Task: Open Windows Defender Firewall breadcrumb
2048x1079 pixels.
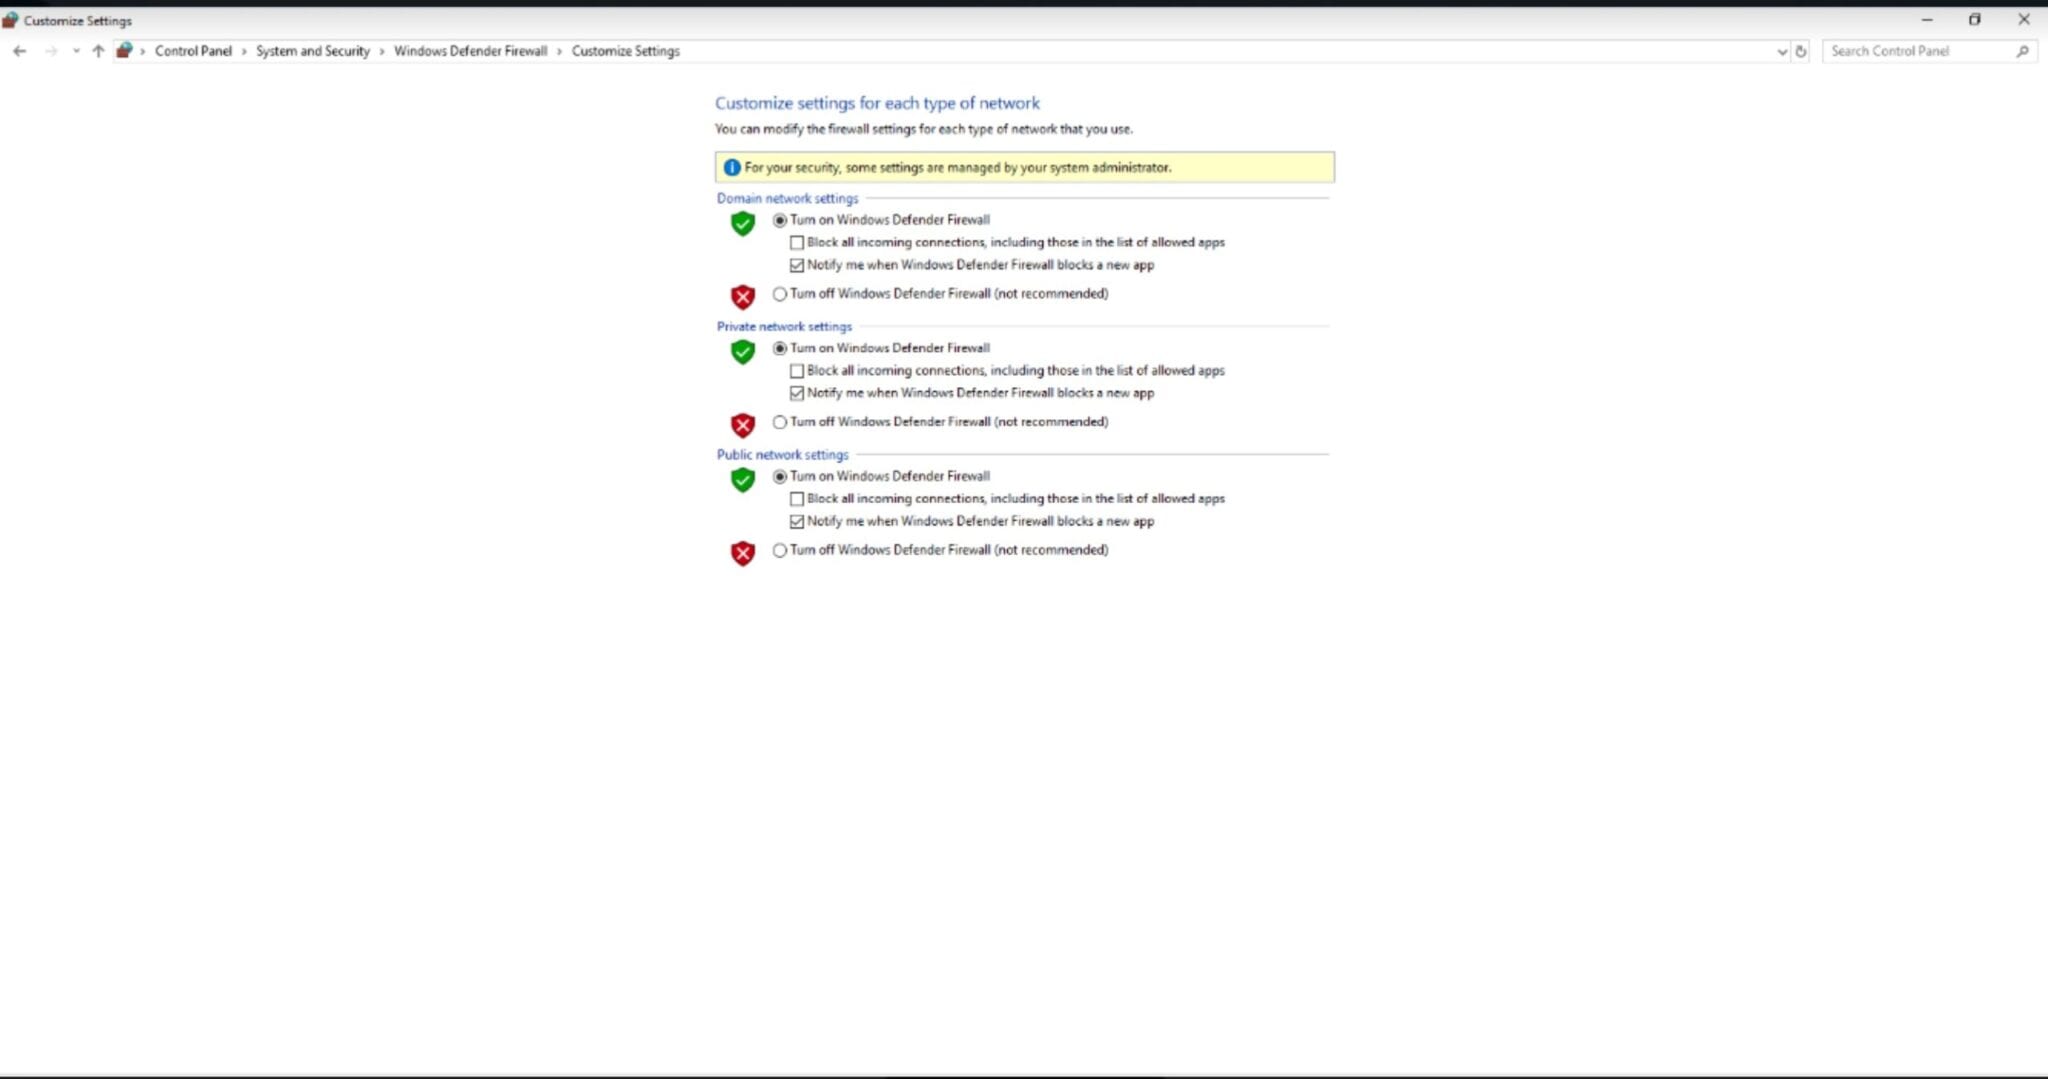Action: pyautogui.click(x=470, y=51)
